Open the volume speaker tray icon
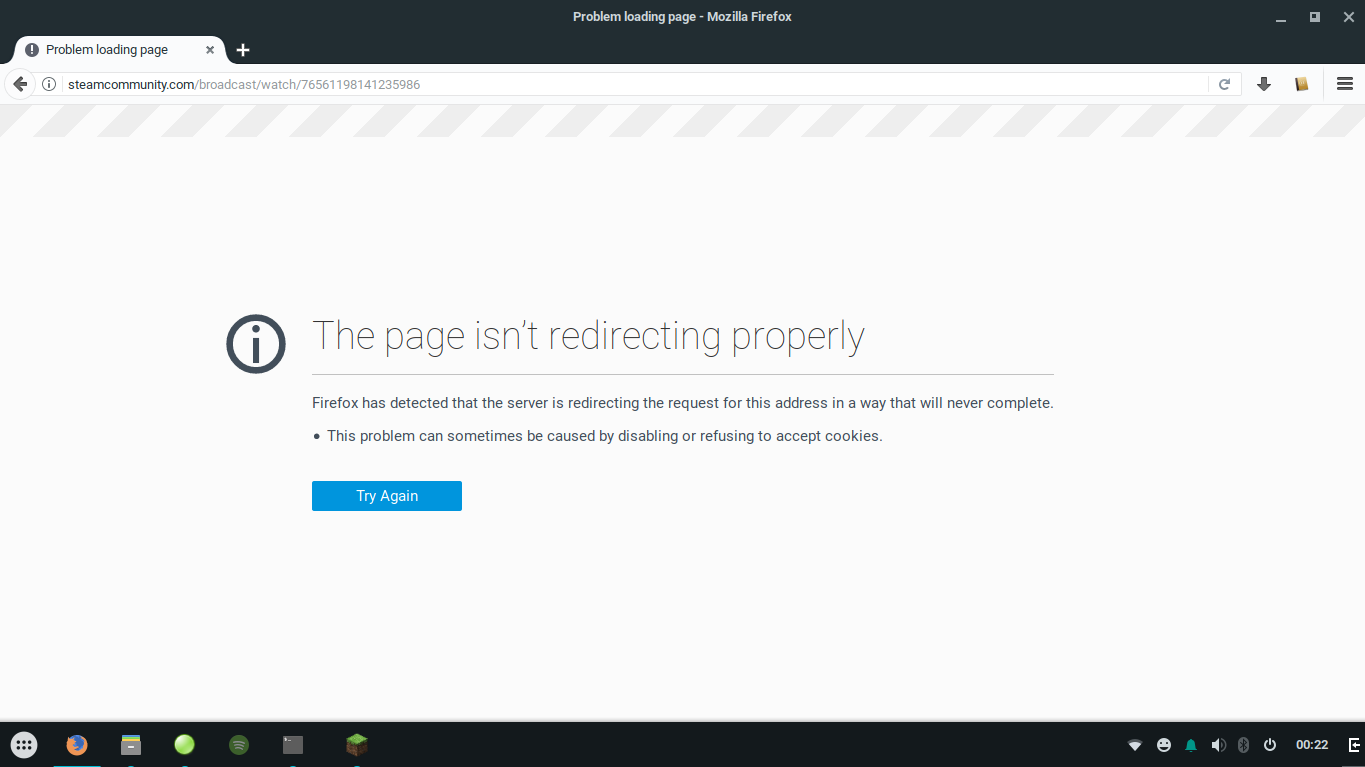 (1218, 745)
